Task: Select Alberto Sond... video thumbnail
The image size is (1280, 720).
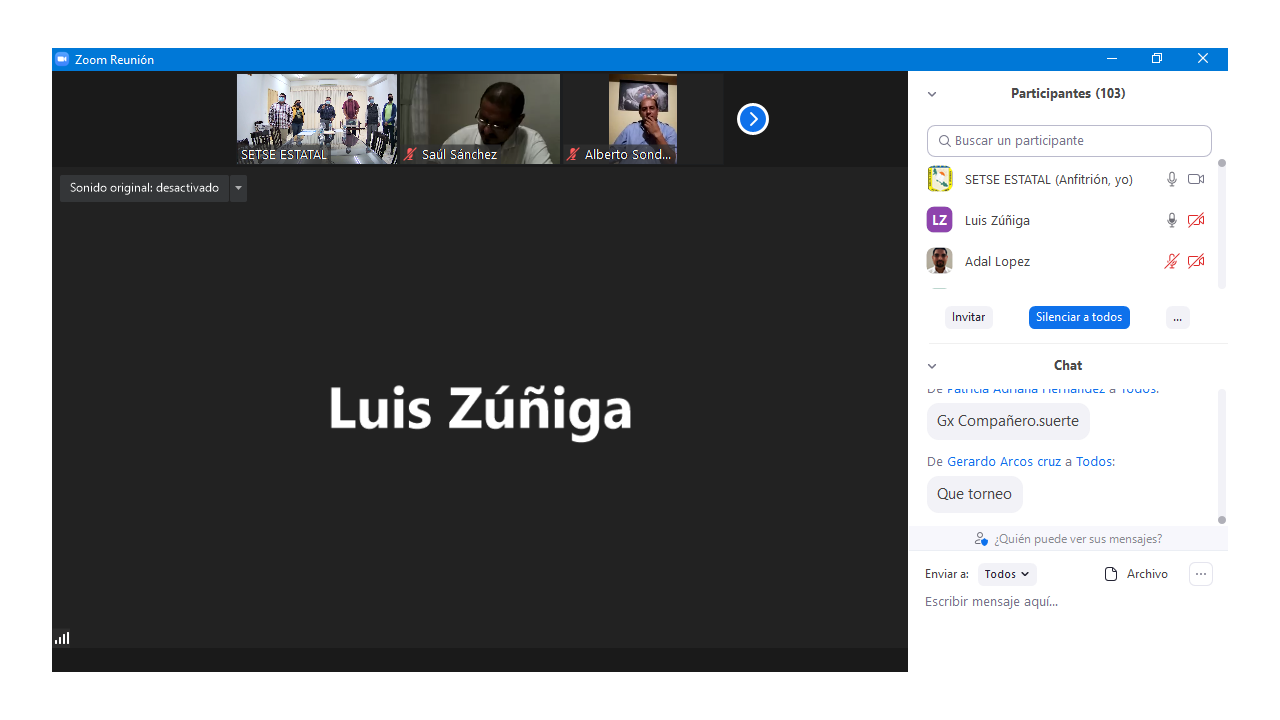Action: click(x=643, y=118)
